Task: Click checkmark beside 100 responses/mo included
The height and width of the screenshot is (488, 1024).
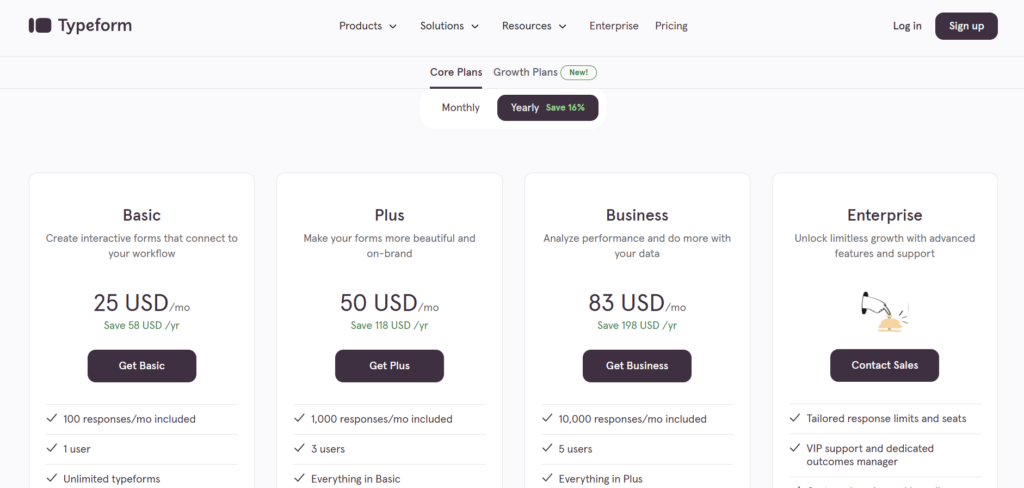Action: pyautogui.click(x=52, y=418)
